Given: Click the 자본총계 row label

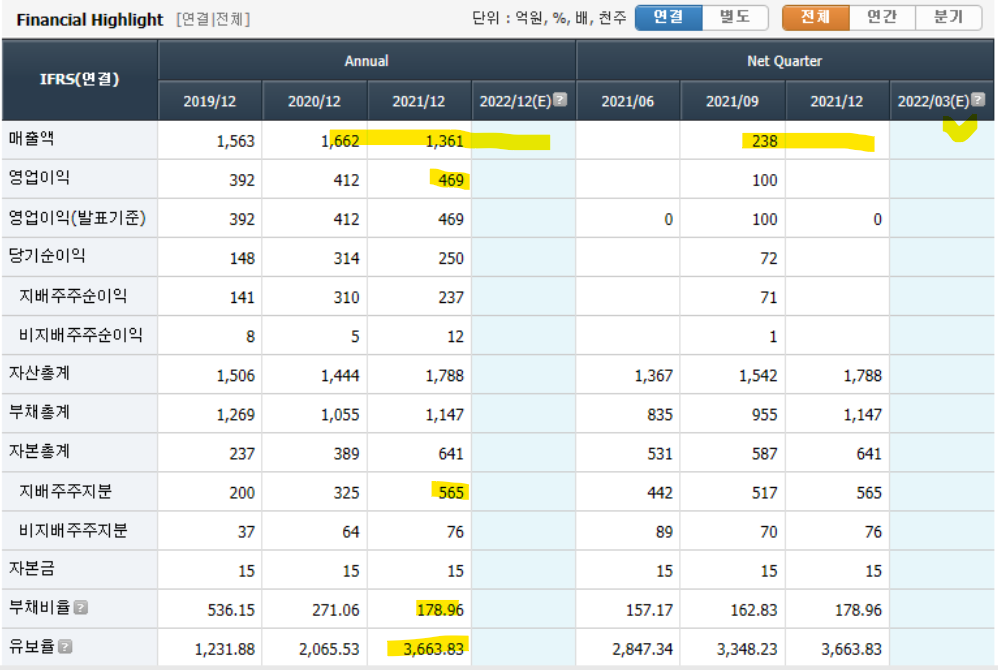Looking at the screenshot, I should click(x=39, y=451).
